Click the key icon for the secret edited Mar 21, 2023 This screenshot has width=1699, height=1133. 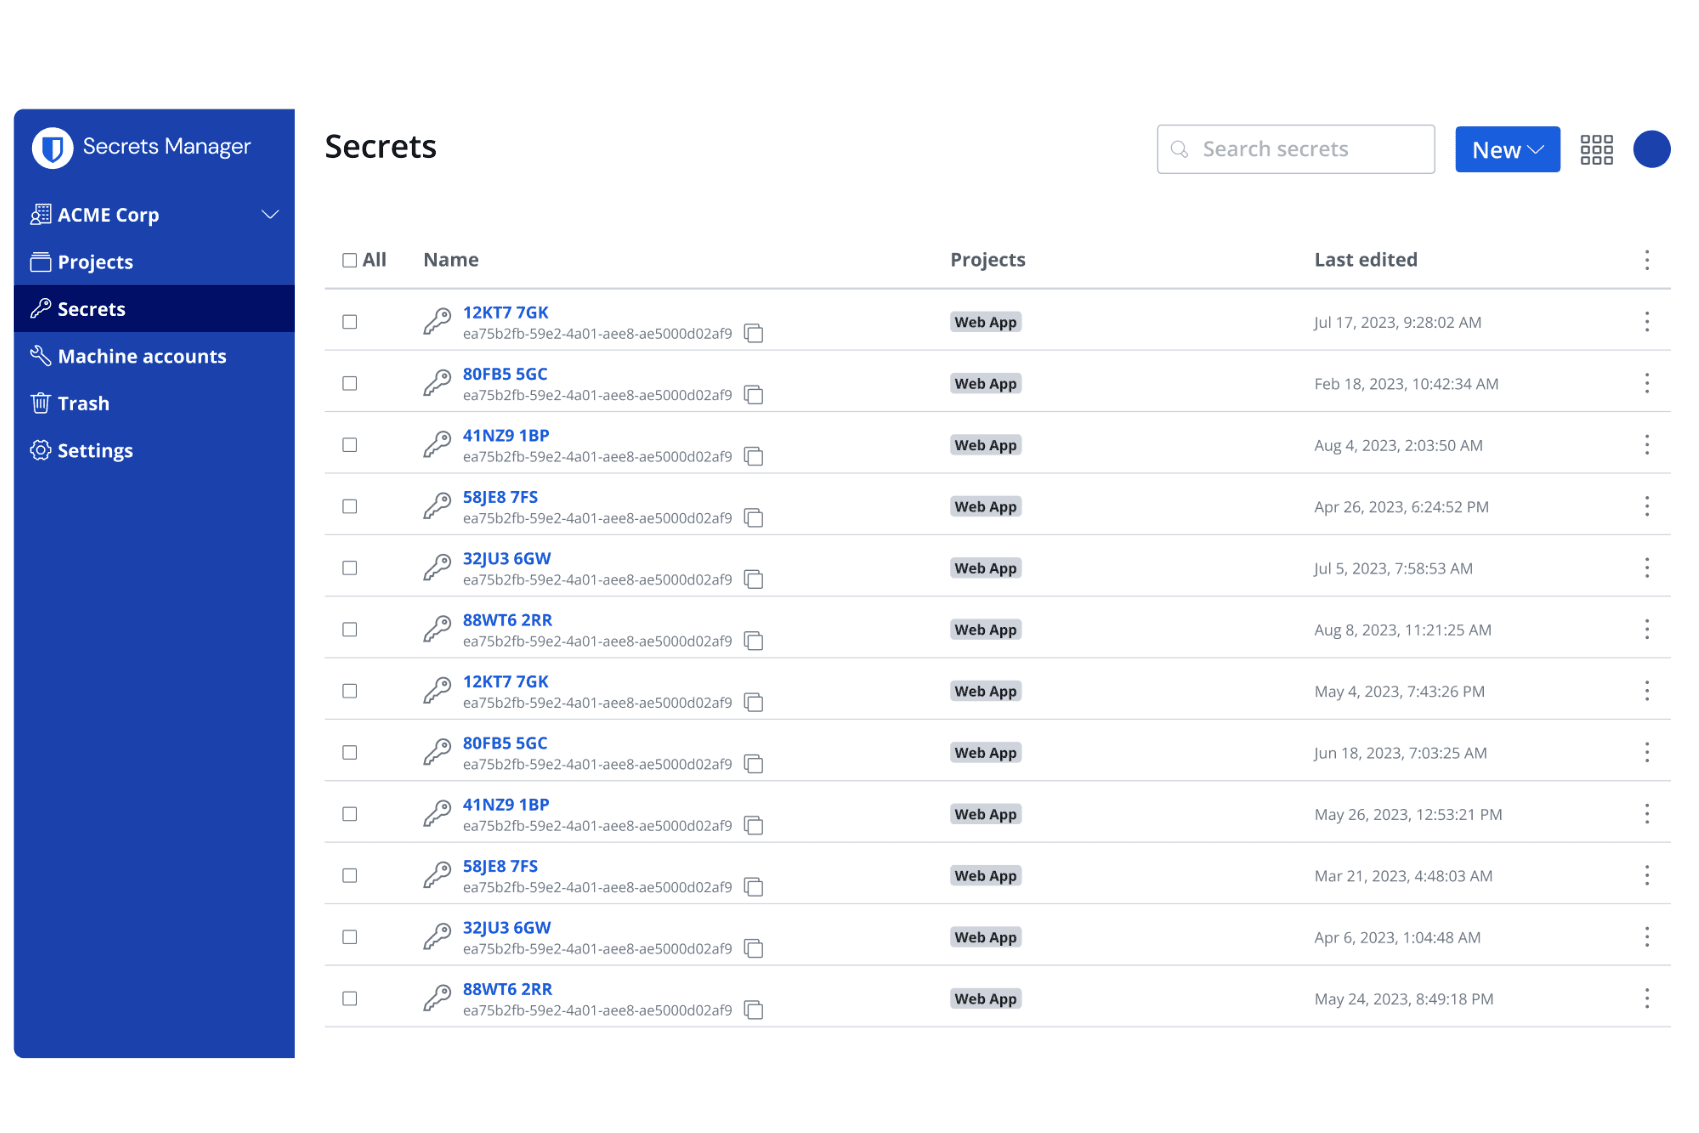437,876
